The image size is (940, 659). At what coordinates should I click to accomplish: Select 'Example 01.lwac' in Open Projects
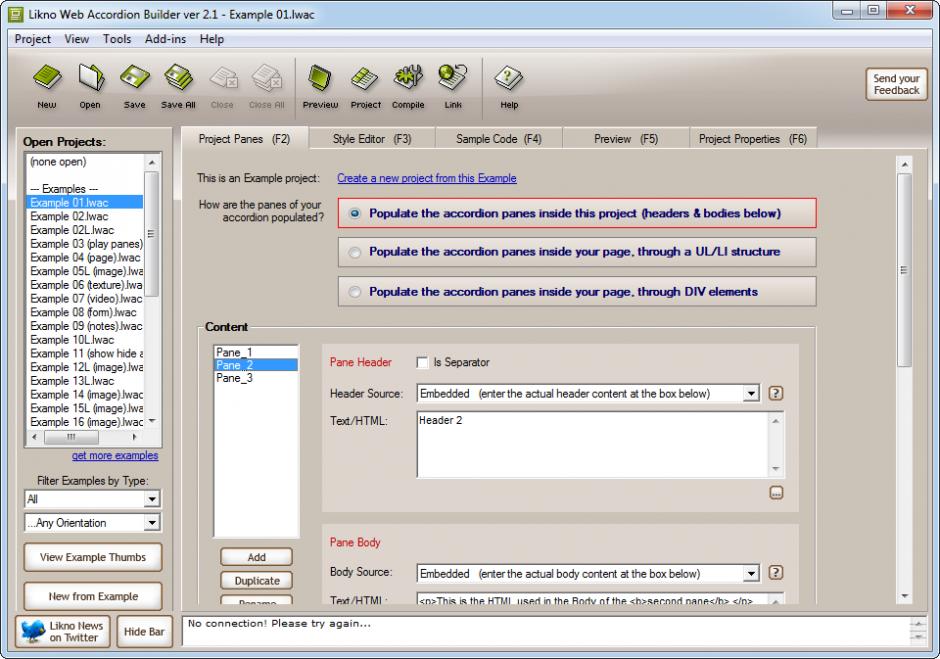click(x=85, y=203)
